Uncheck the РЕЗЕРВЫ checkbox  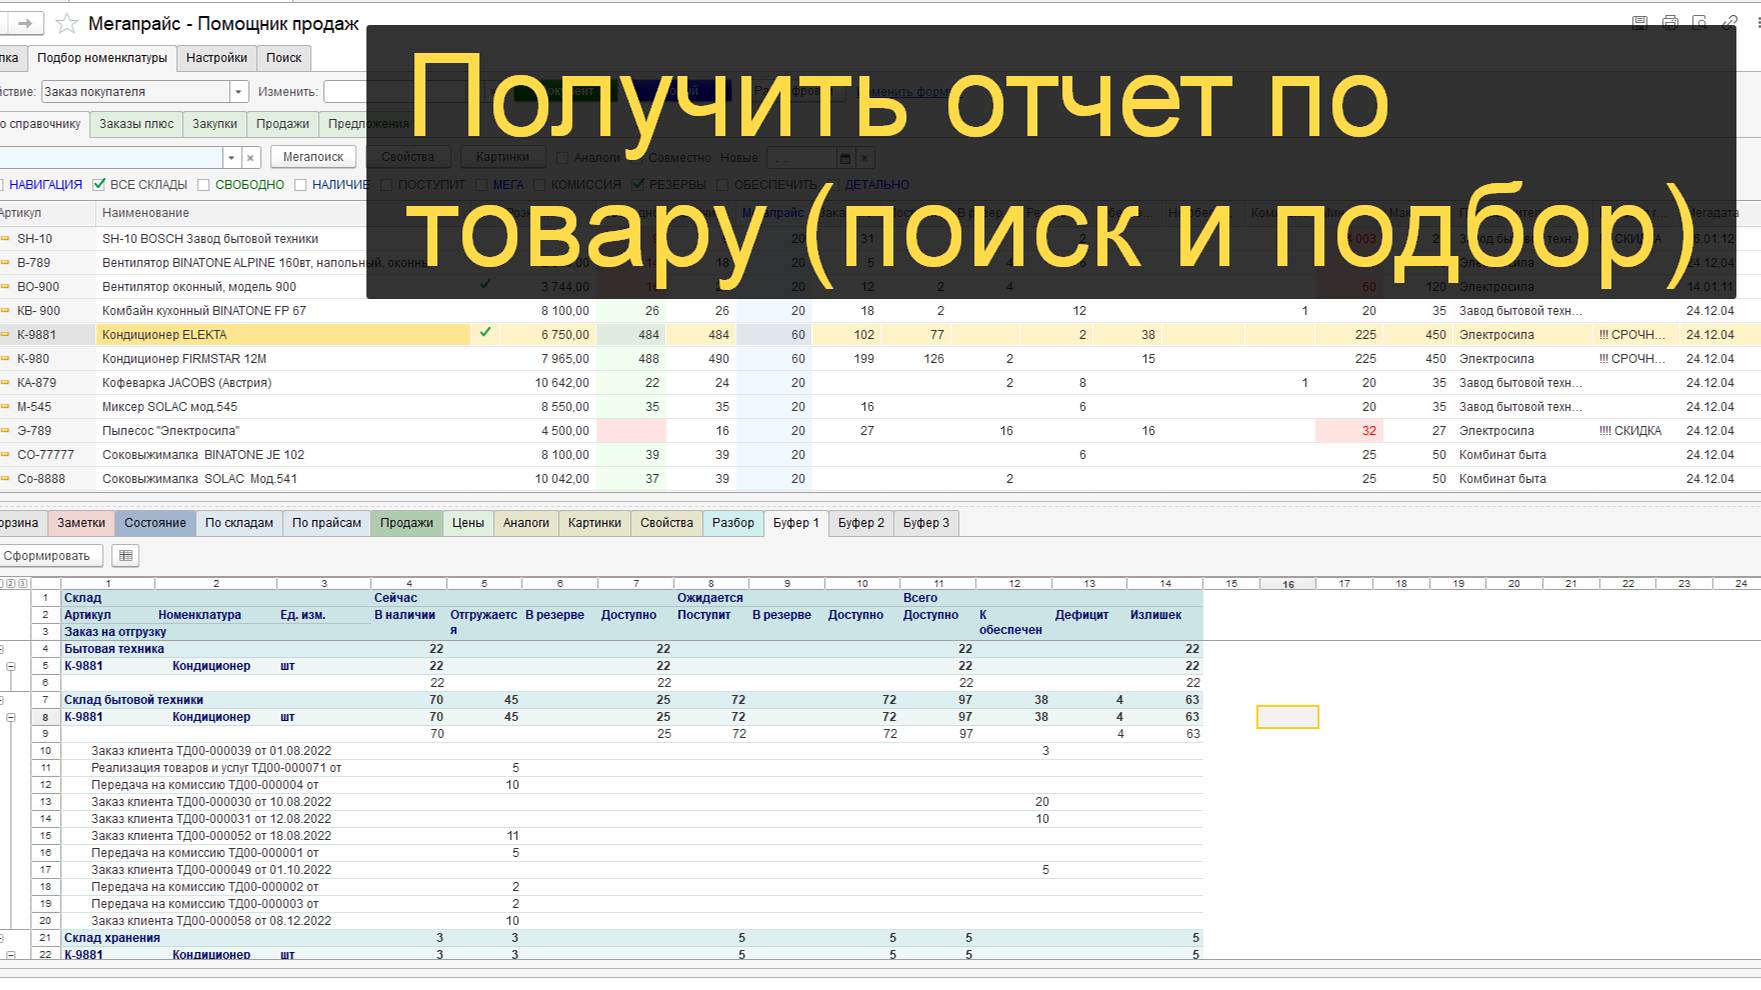[637, 184]
